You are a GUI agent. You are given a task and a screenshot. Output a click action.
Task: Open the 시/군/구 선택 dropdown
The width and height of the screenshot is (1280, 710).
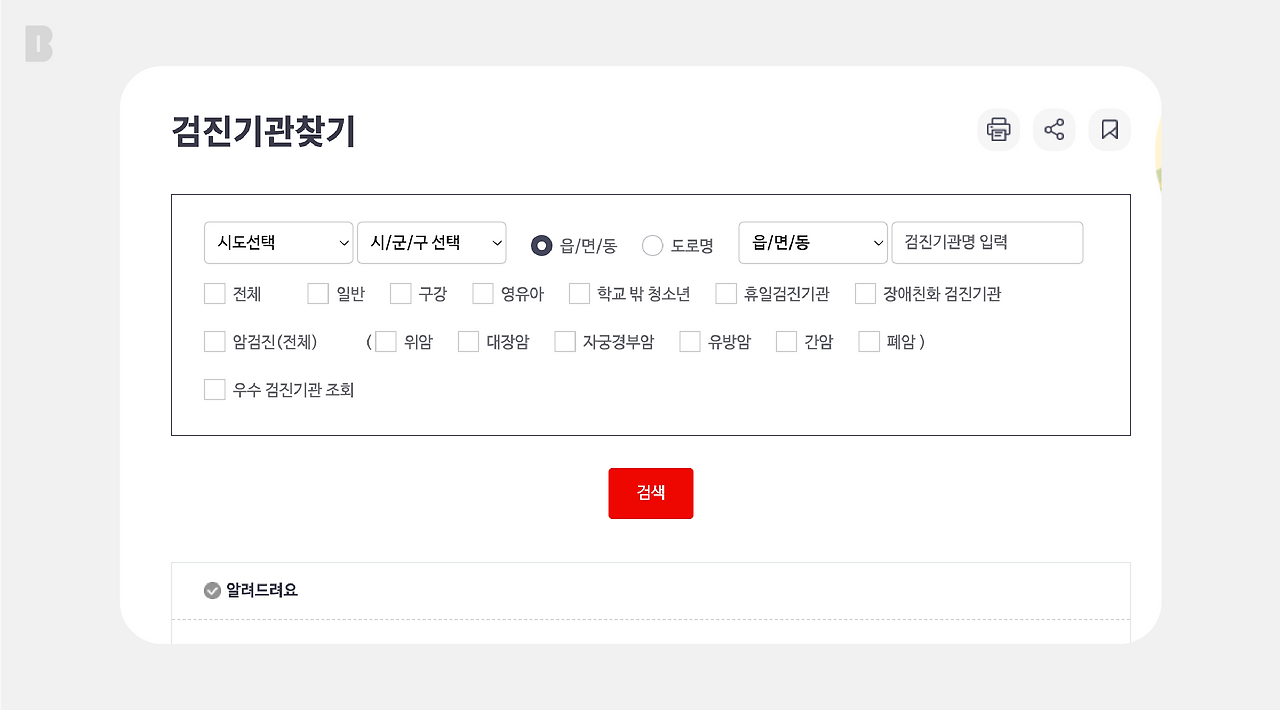[431, 242]
